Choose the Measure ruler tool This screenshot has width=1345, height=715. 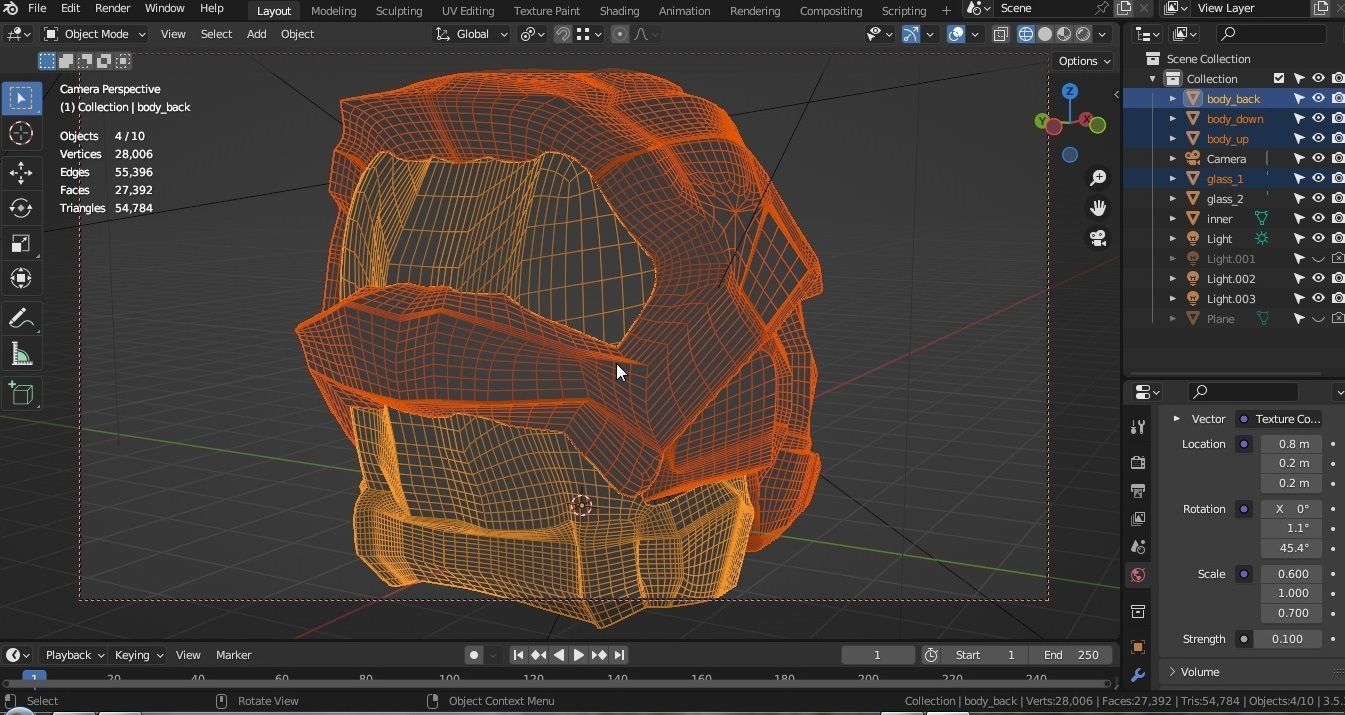coord(21,354)
